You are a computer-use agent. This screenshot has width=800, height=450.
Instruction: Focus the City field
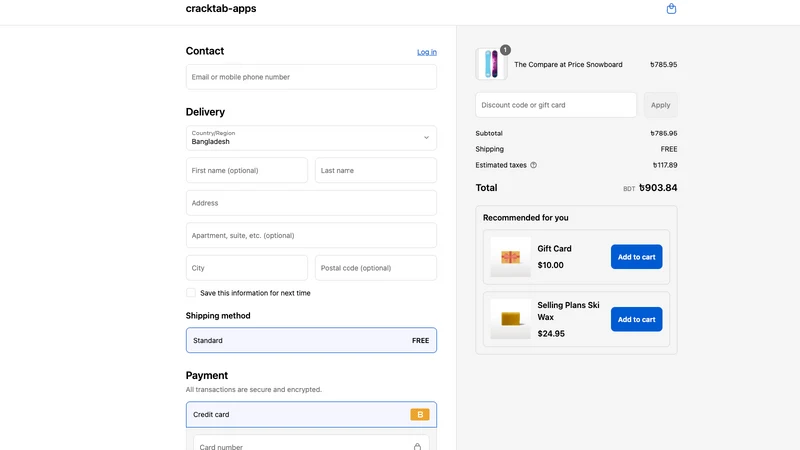click(x=247, y=268)
